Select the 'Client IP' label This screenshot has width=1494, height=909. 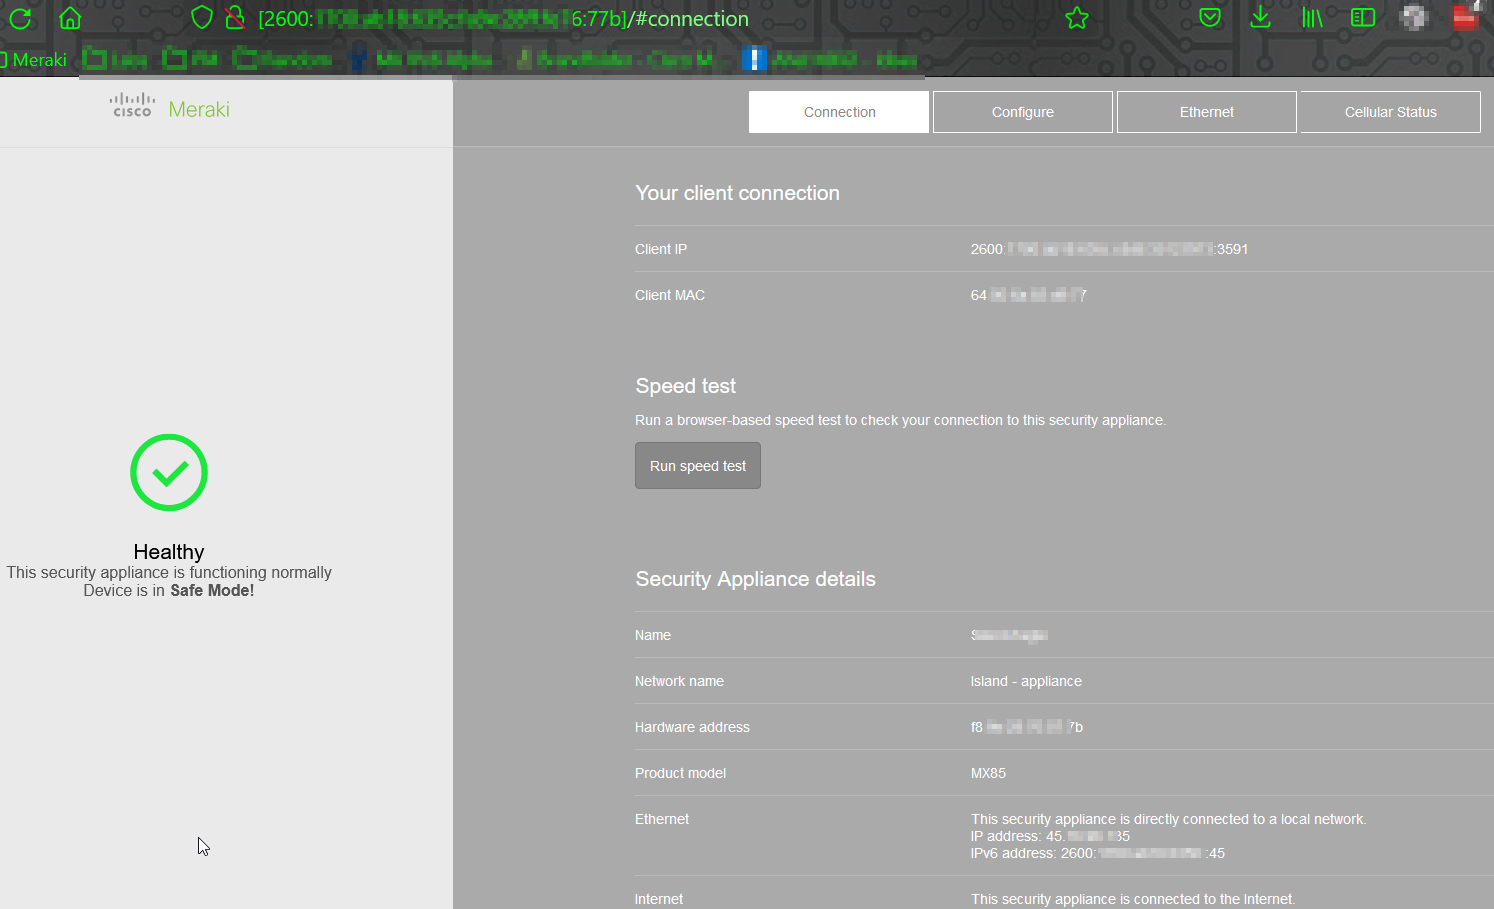pyautogui.click(x=661, y=249)
